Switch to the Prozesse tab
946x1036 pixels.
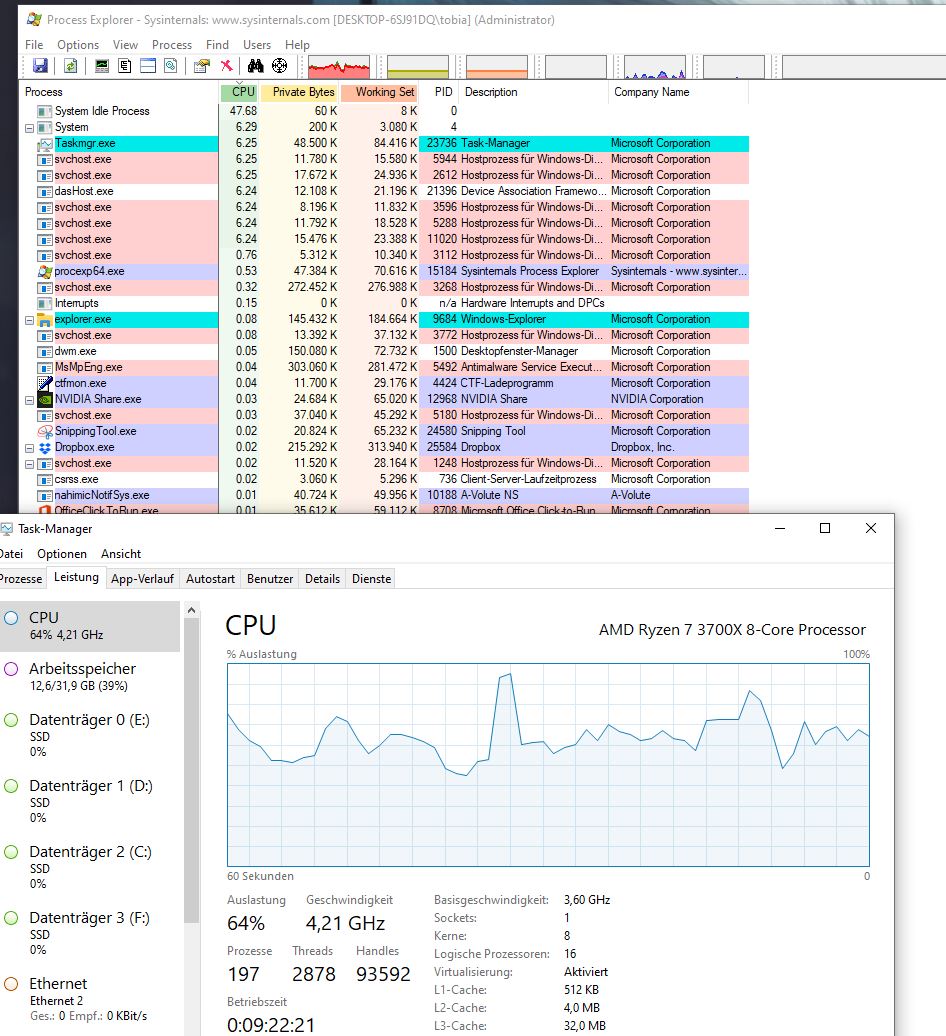tap(22, 579)
